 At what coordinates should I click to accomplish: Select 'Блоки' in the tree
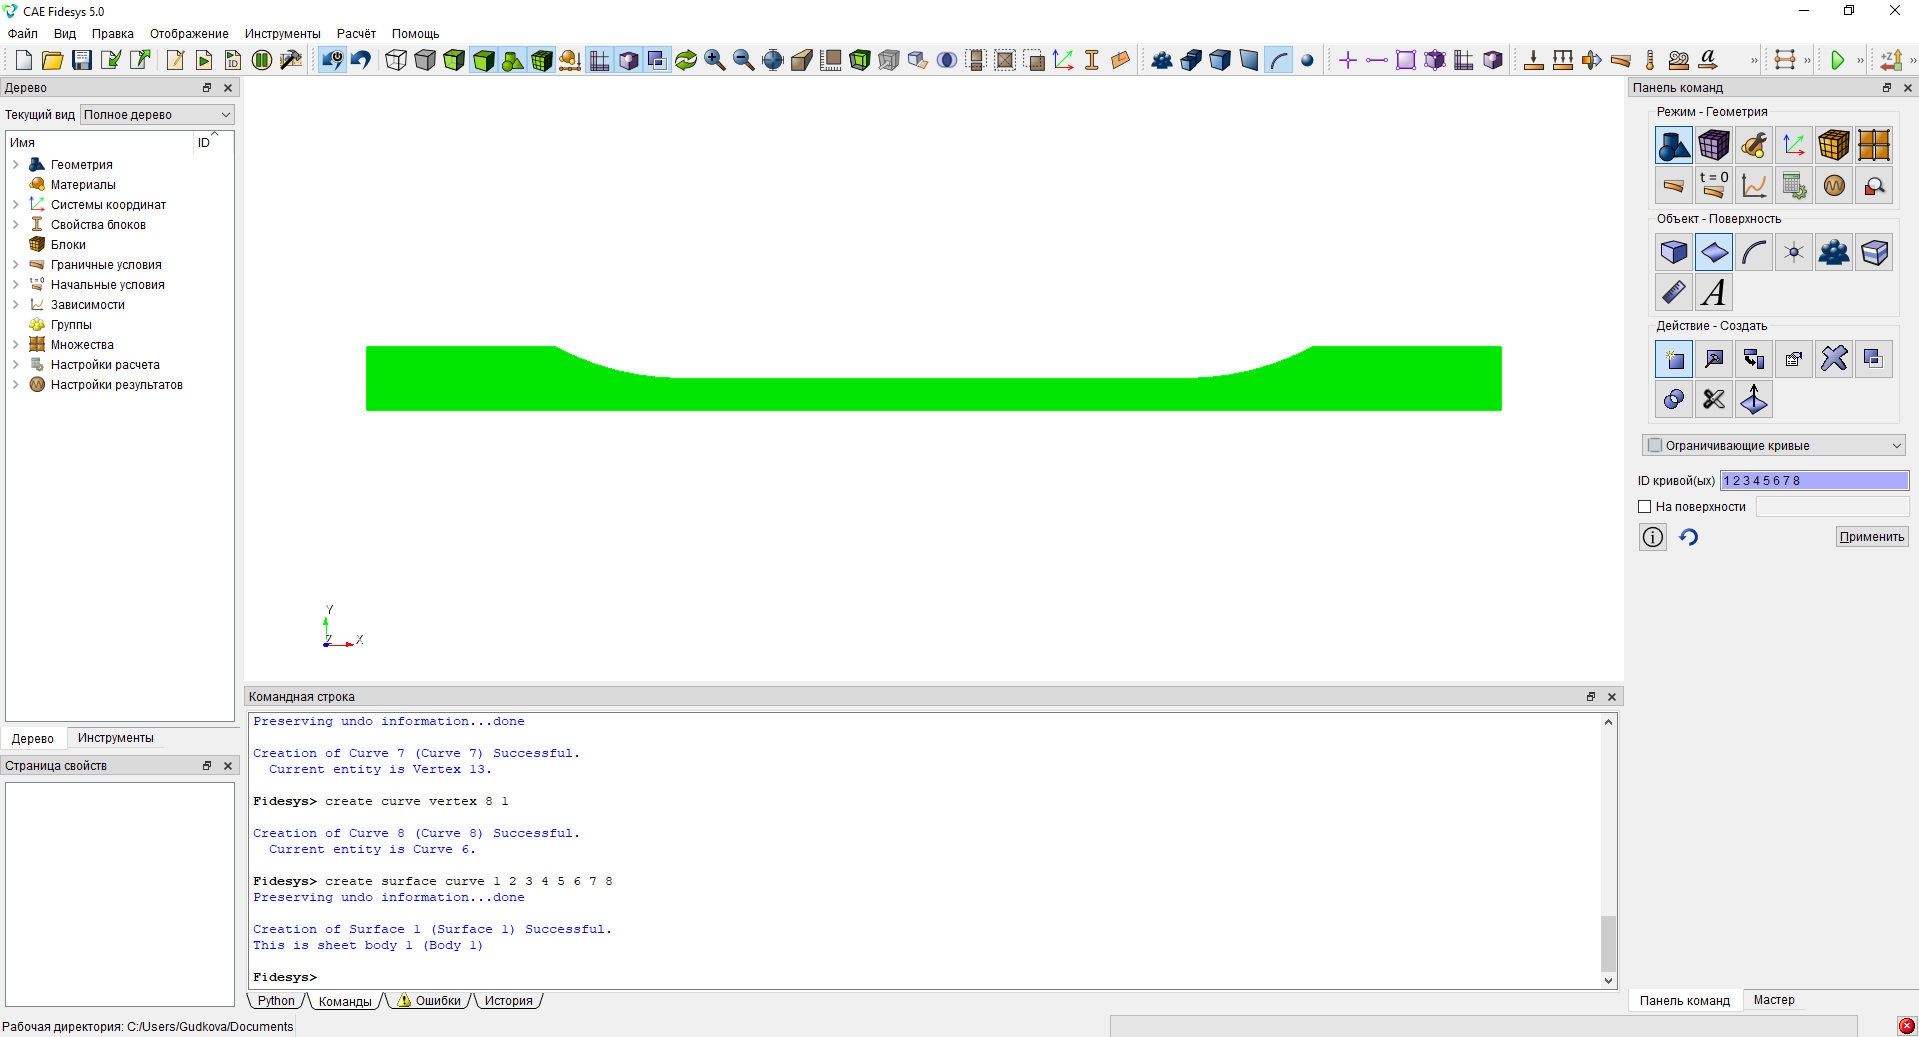(x=68, y=245)
